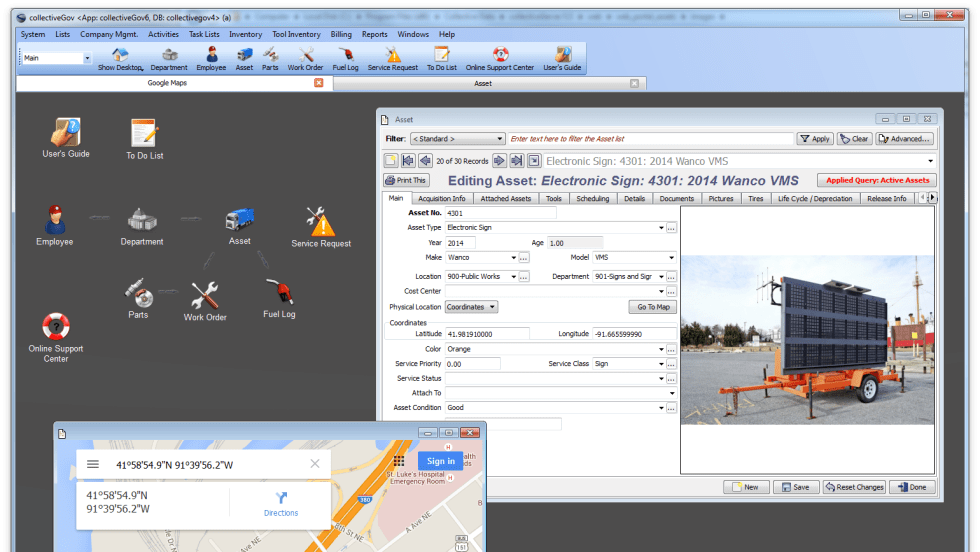Switch to the Life Cycle / Depreciation tab
This screenshot has height=552, width=980.
815,199
